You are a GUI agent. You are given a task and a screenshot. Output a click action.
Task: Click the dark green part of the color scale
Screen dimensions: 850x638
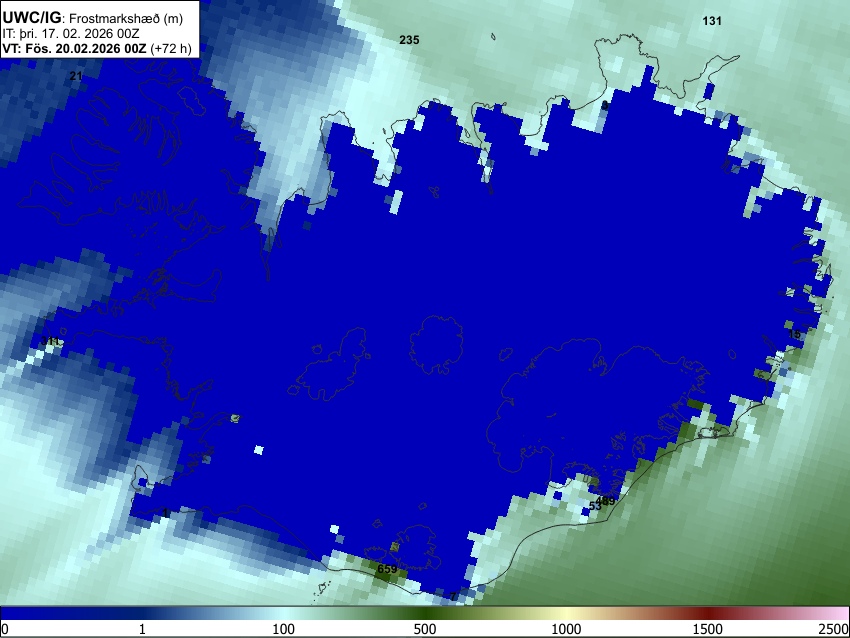tap(425, 613)
